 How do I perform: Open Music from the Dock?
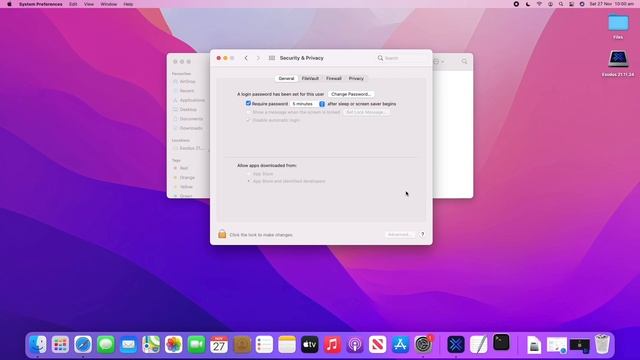point(332,344)
